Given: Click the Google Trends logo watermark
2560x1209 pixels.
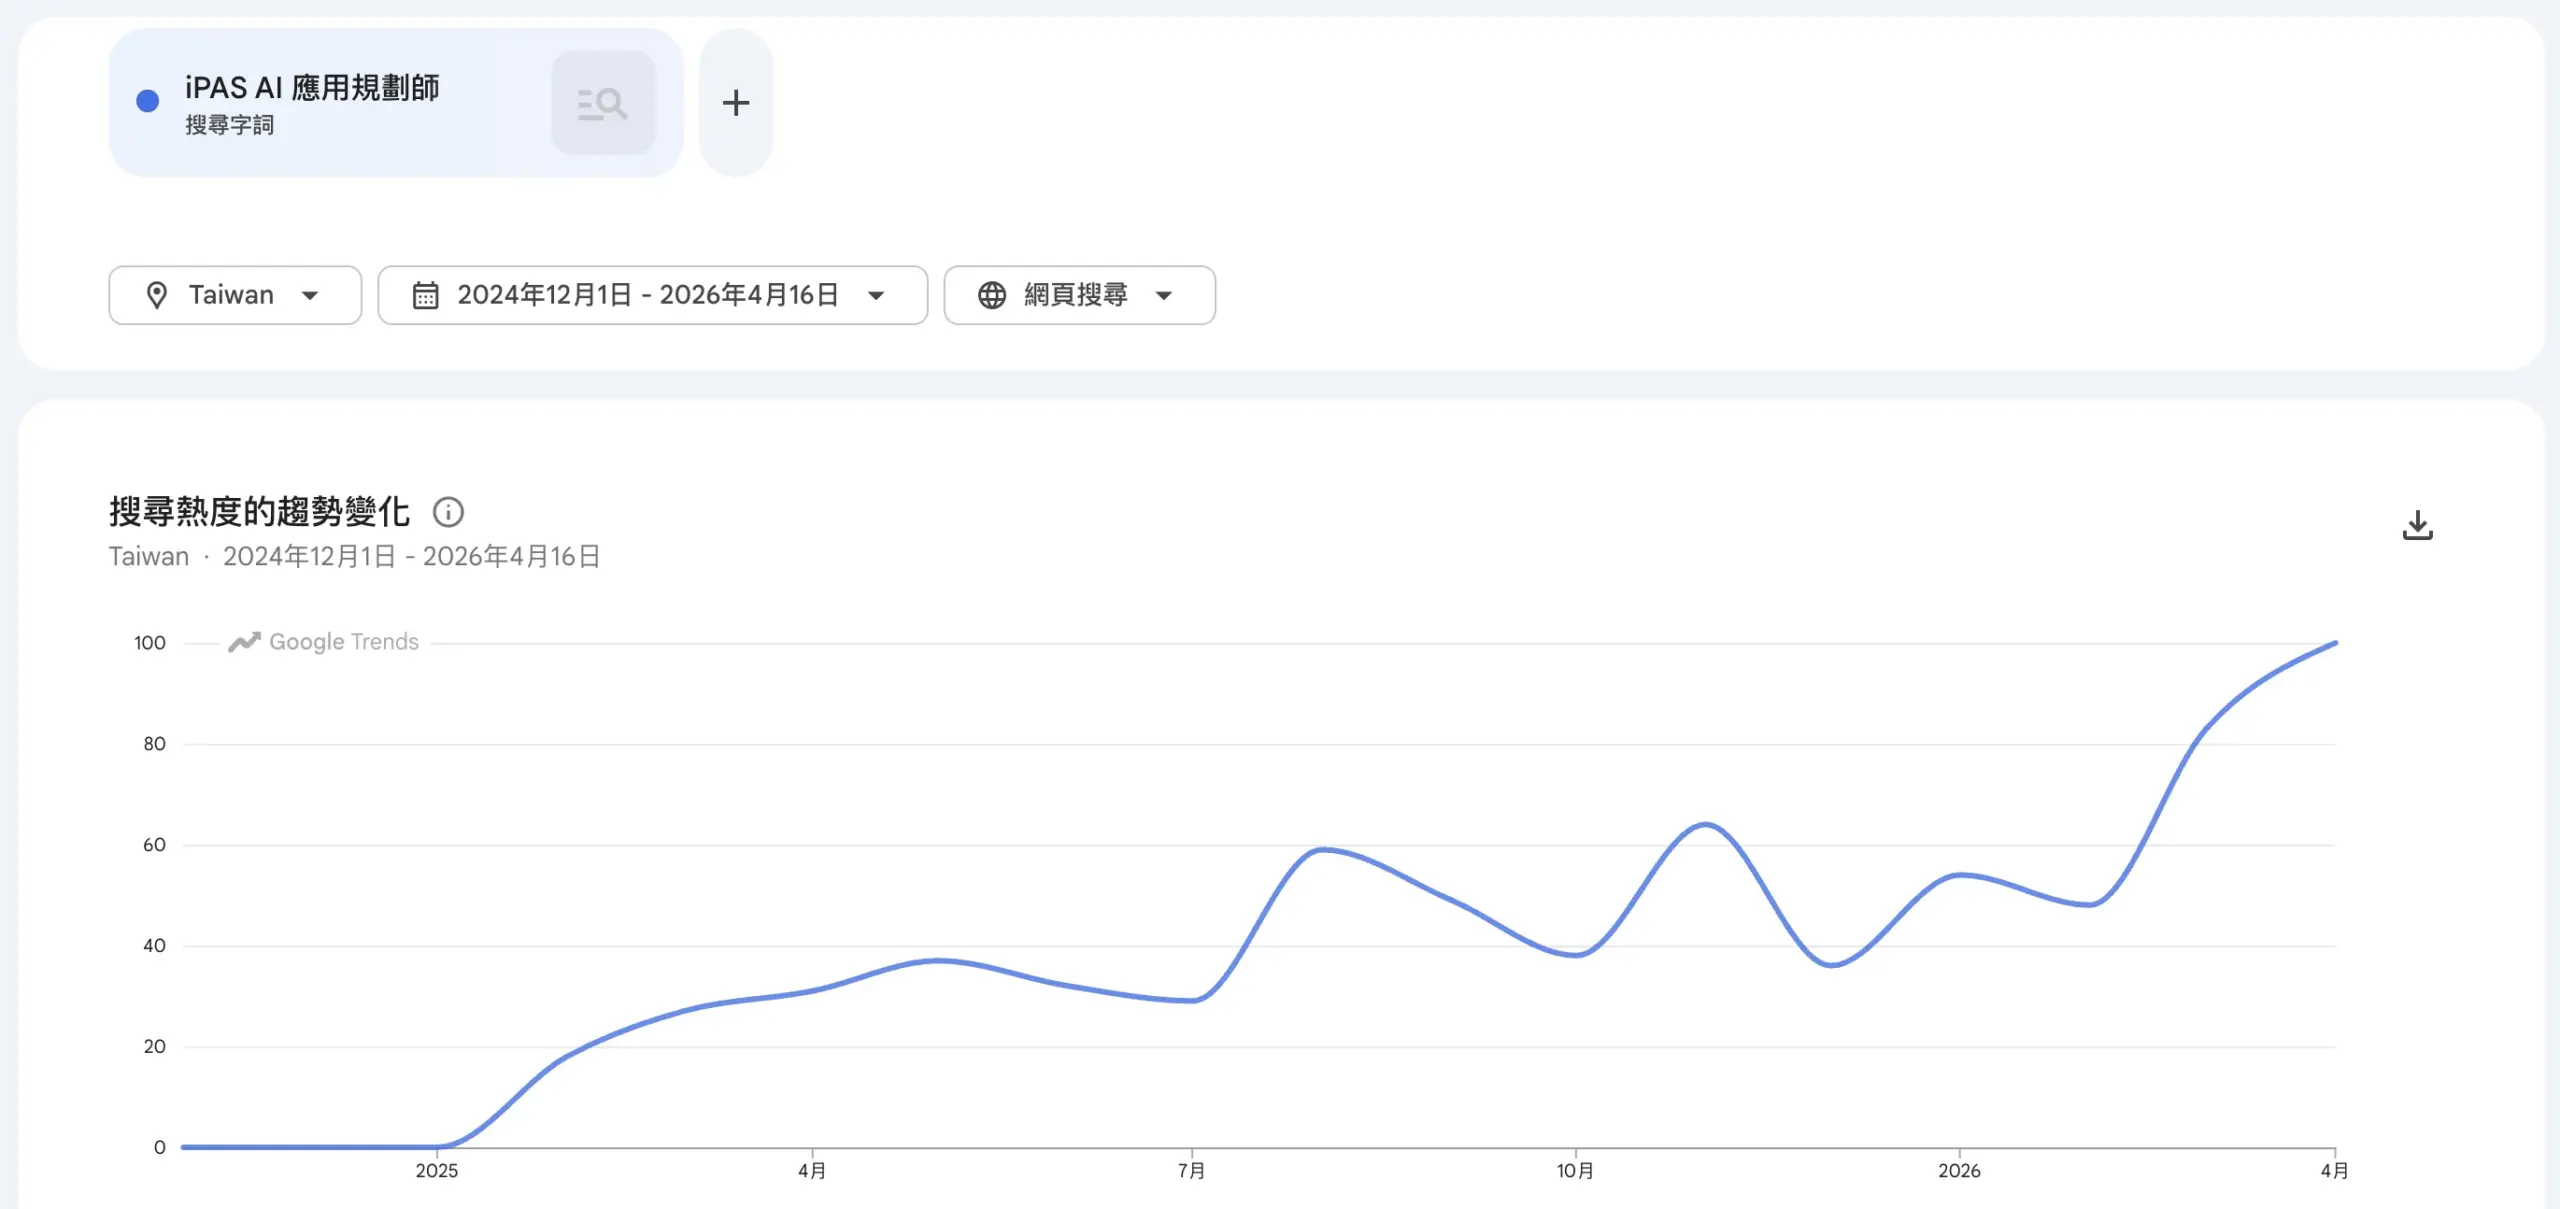Looking at the screenshot, I should [324, 642].
